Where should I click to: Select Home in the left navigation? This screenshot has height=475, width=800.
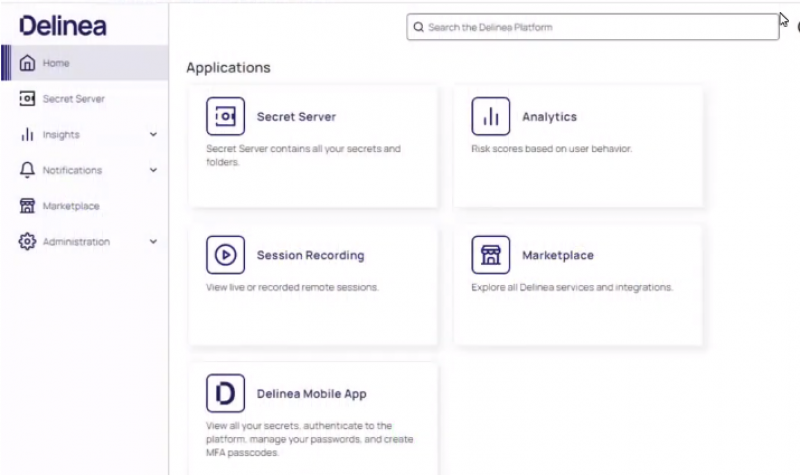tap(57, 63)
